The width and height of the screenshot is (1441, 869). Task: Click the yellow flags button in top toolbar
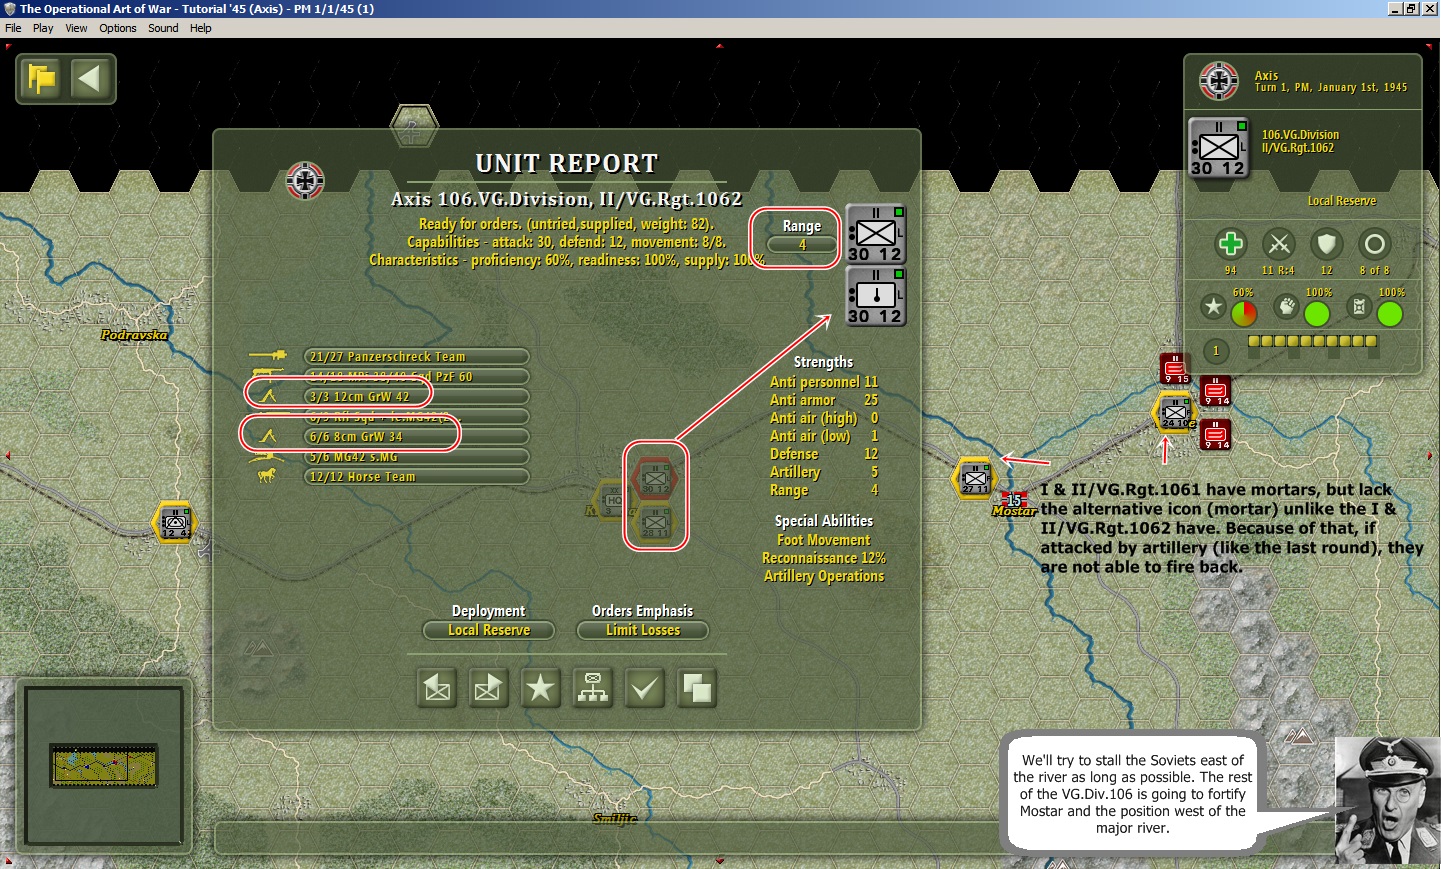[x=43, y=79]
